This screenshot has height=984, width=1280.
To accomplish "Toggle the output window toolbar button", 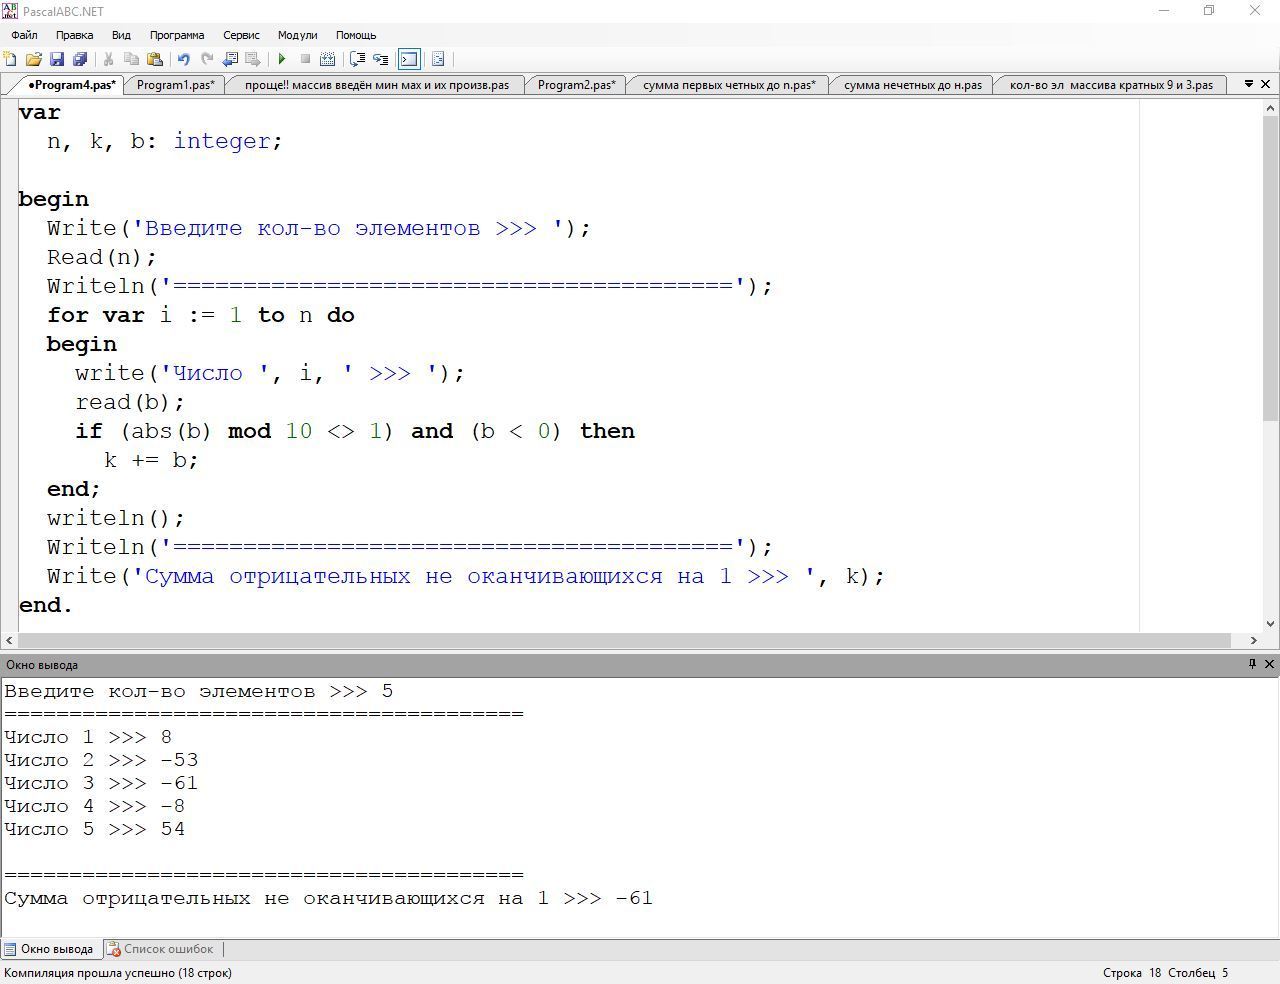I will tap(409, 59).
